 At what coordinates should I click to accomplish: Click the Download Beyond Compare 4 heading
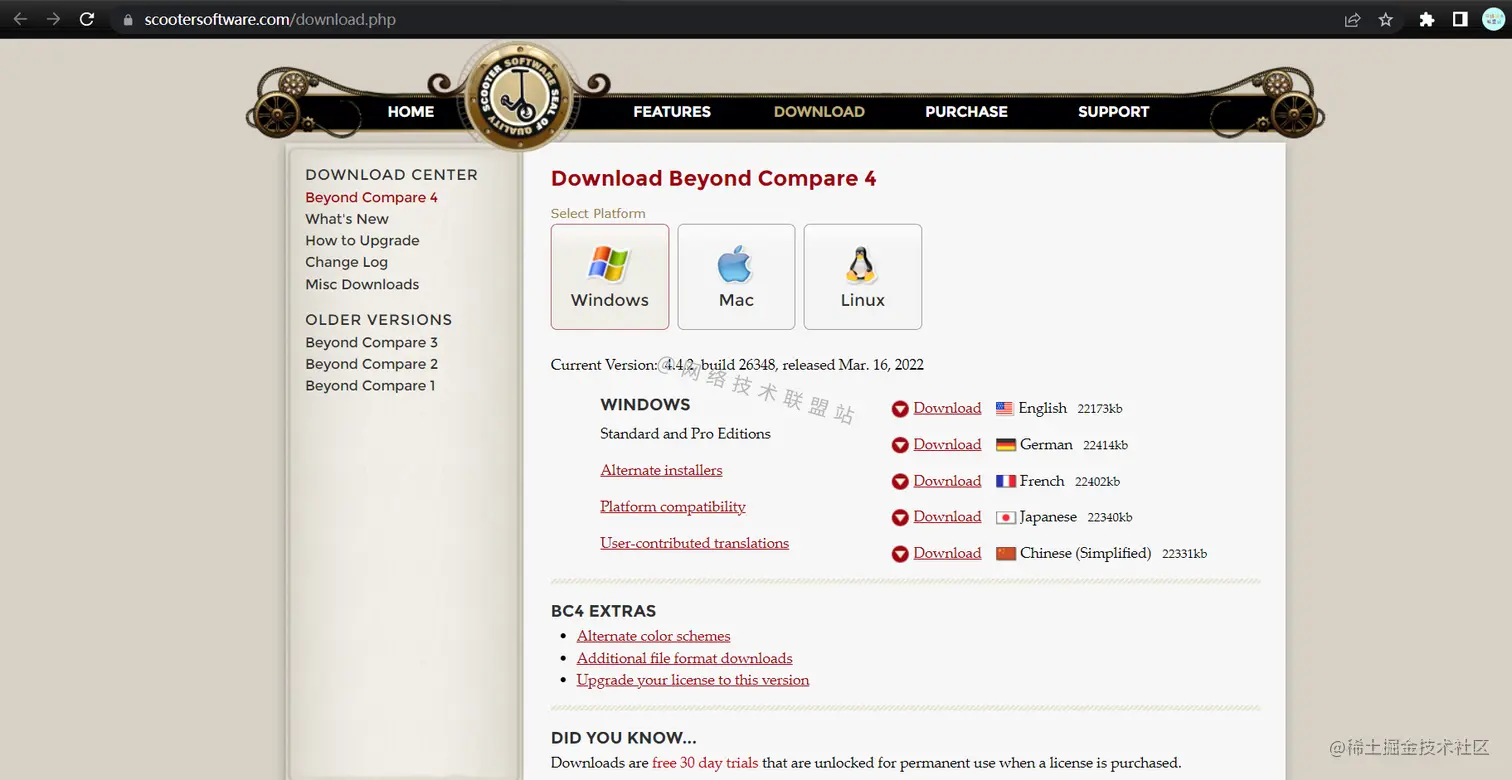pos(713,179)
